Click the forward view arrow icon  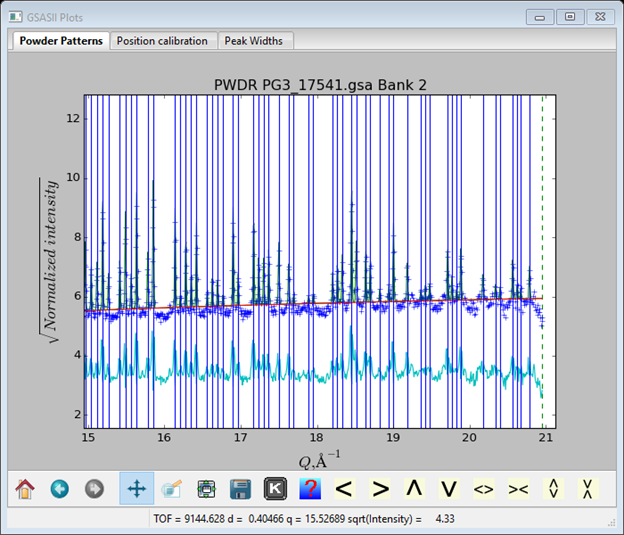[94, 489]
